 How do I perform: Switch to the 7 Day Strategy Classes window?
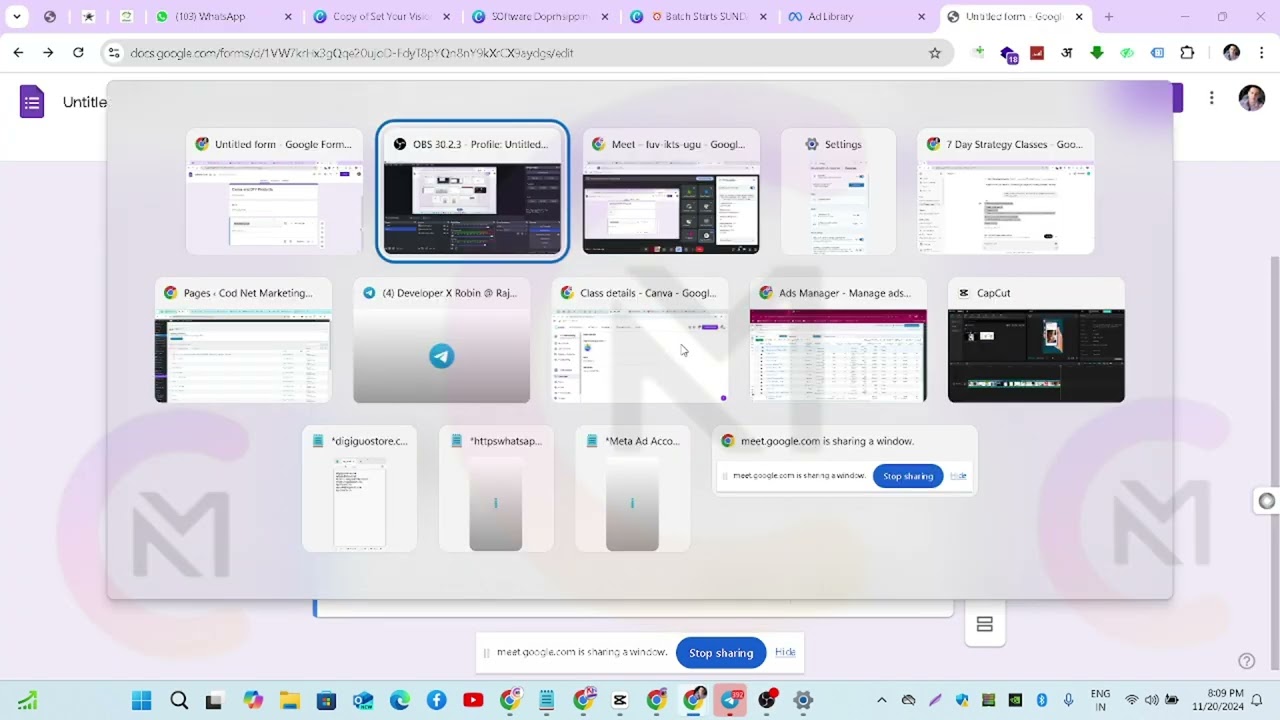[x=1006, y=192]
